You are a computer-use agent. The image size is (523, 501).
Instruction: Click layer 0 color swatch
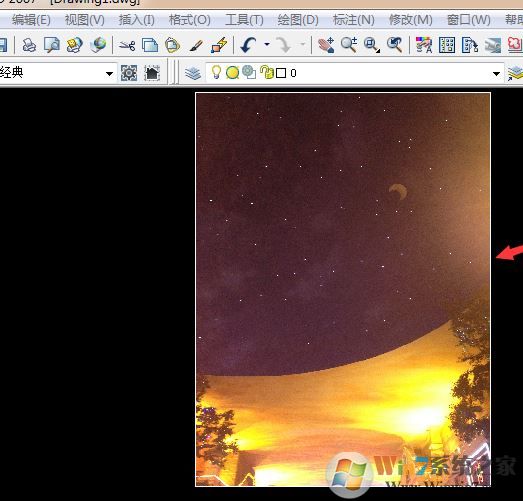(281, 73)
